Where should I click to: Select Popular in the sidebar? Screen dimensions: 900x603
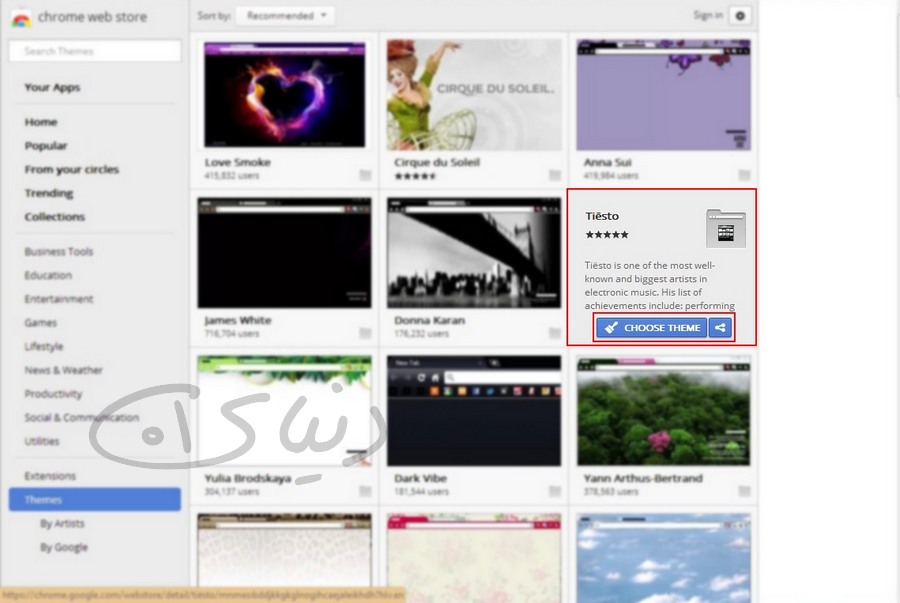46,146
